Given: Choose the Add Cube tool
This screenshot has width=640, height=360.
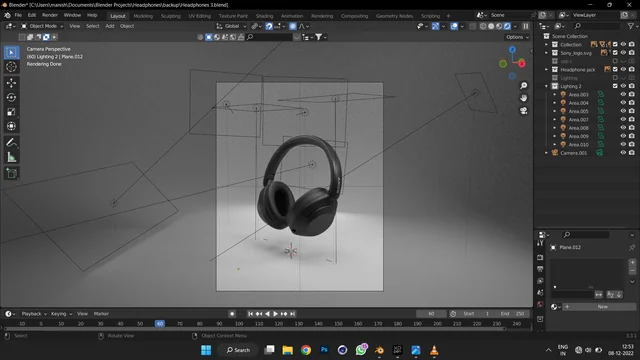Looking at the screenshot, I should [x=11, y=173].
